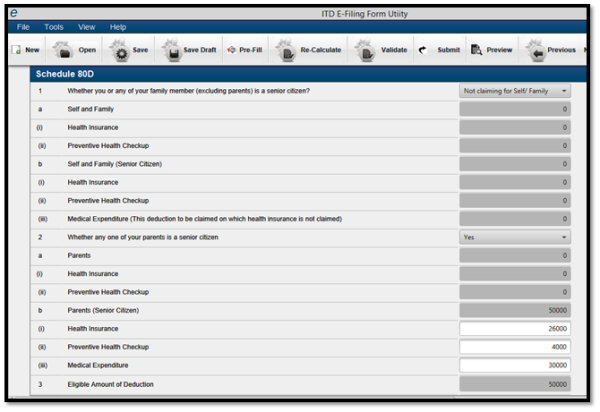Open the Help menu
600x412 pixels.
[x=118, y=26]
